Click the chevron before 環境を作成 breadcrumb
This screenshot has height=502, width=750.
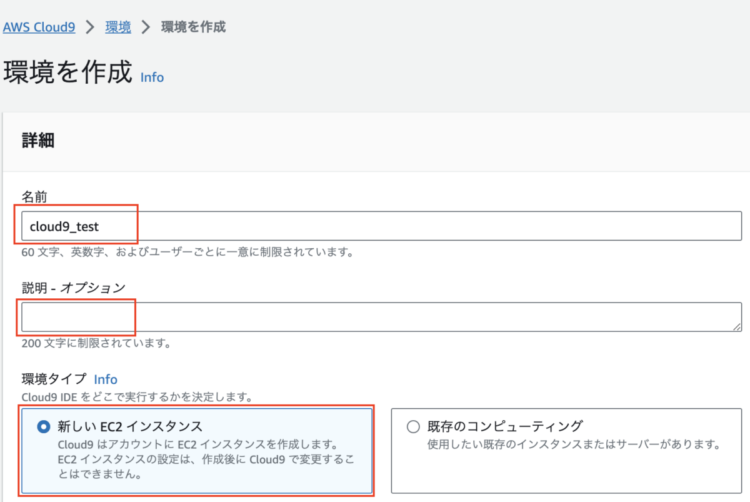point(145,27)
